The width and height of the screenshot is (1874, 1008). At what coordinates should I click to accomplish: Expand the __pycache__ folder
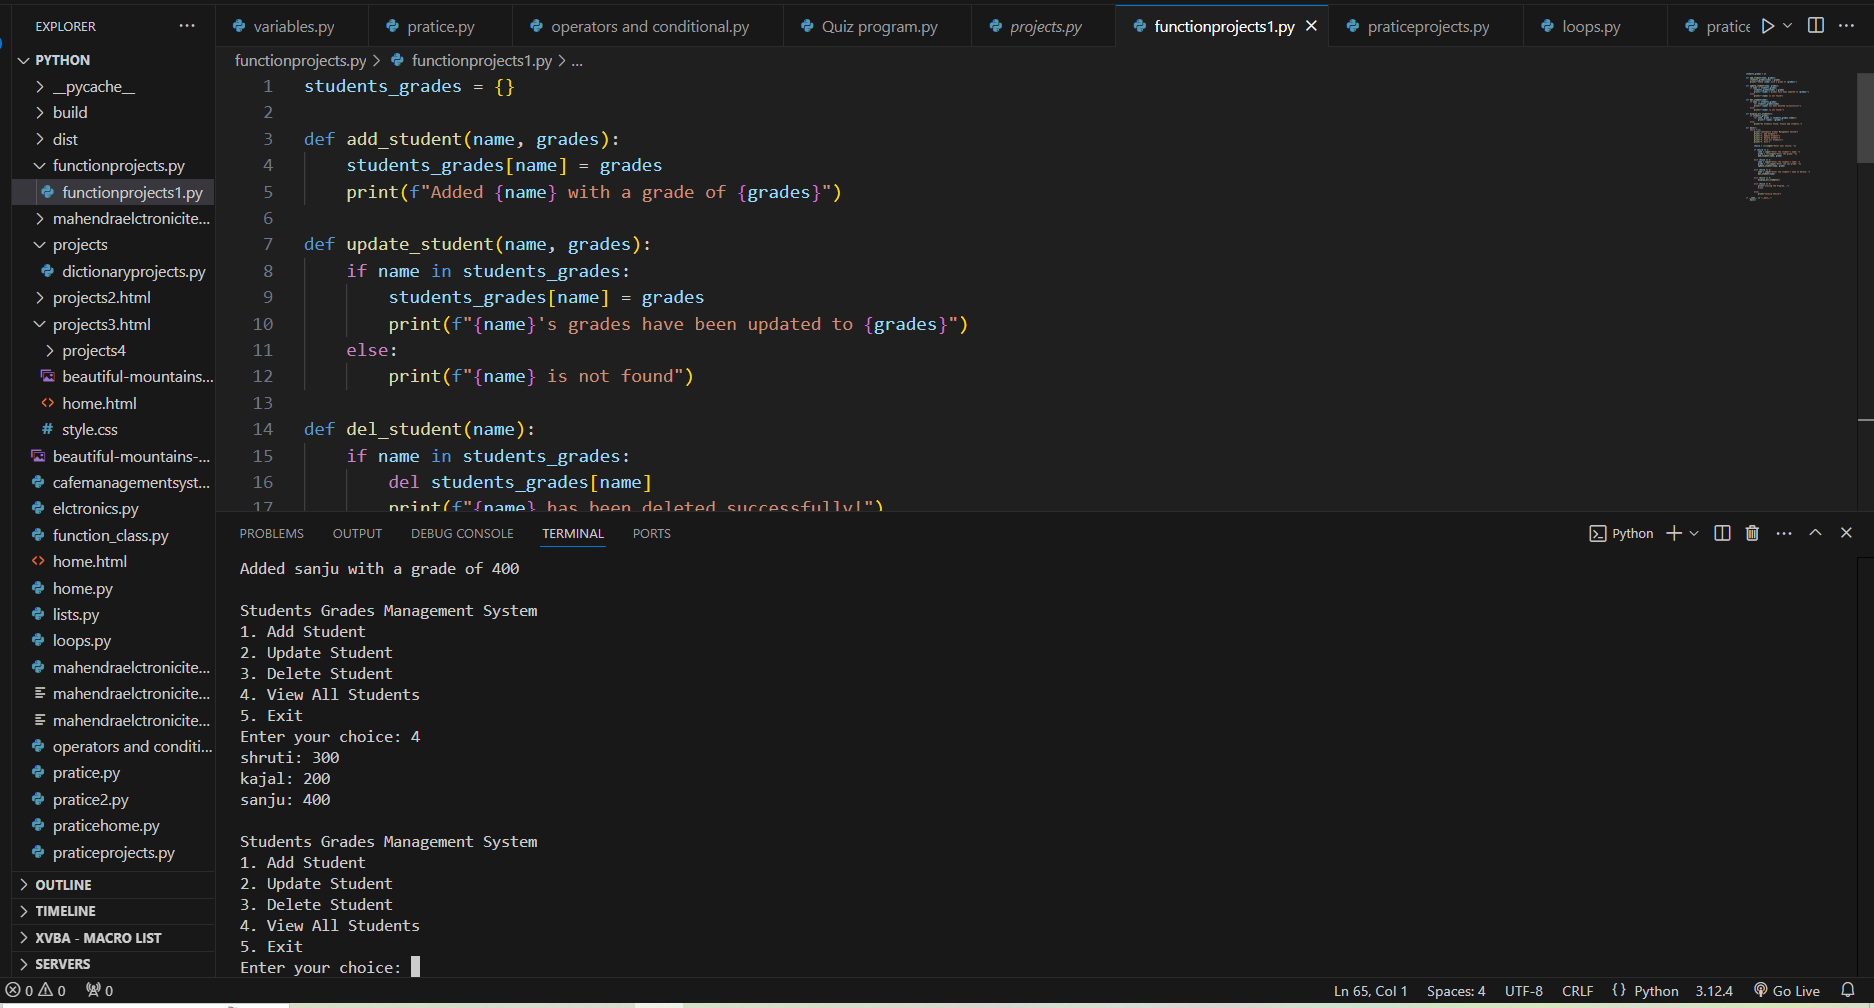[x=113, y=87]
